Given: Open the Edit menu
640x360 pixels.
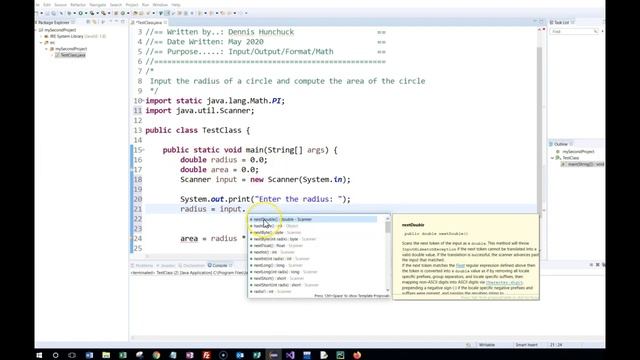Looking at the screenshot, I should 47,5.
